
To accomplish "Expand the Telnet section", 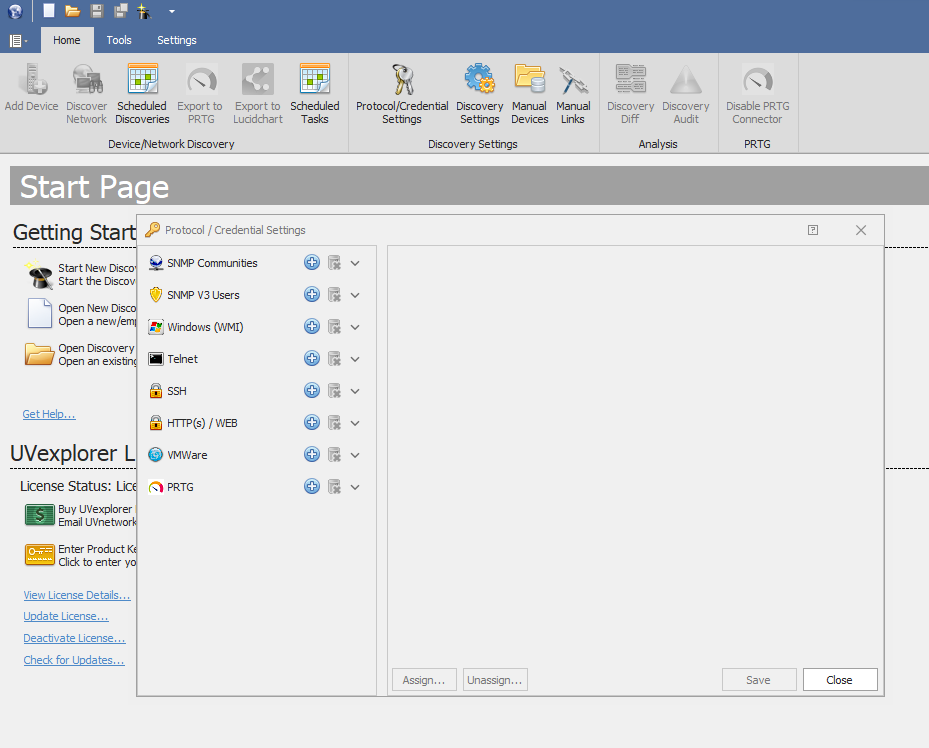I will point(355,359).
